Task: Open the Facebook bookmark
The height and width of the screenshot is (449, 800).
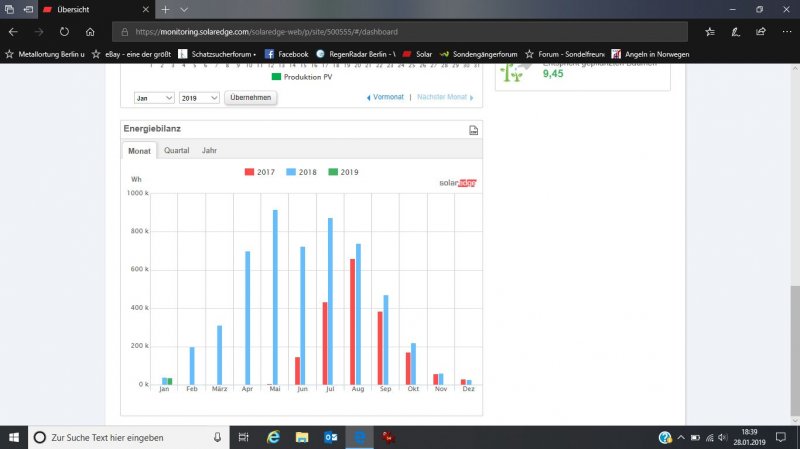Action: 286,54
